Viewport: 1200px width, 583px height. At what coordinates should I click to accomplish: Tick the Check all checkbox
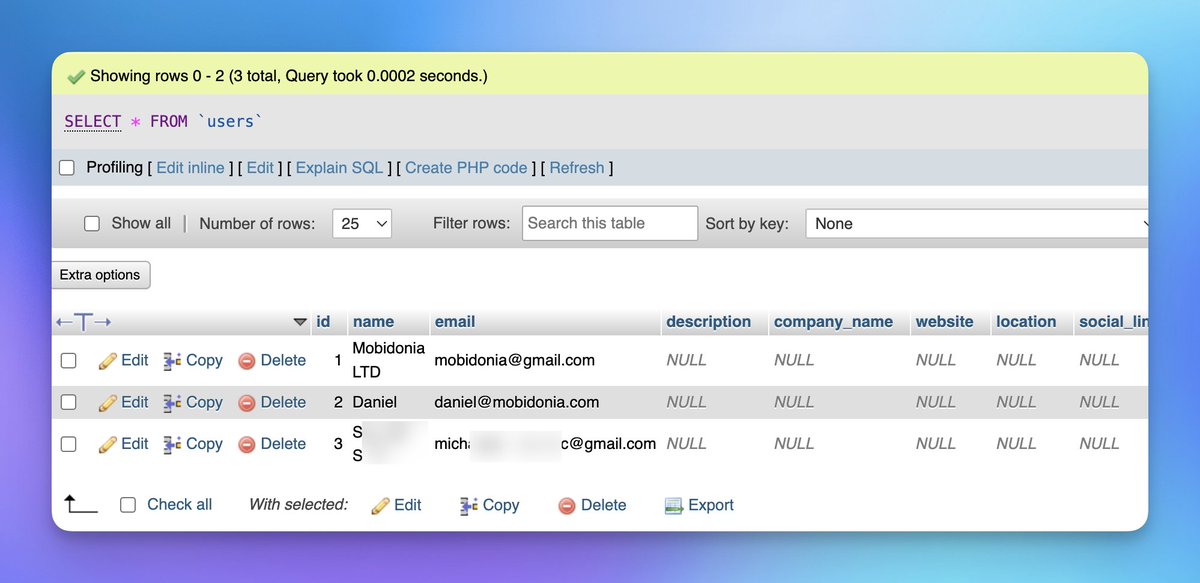pos(128,506)
